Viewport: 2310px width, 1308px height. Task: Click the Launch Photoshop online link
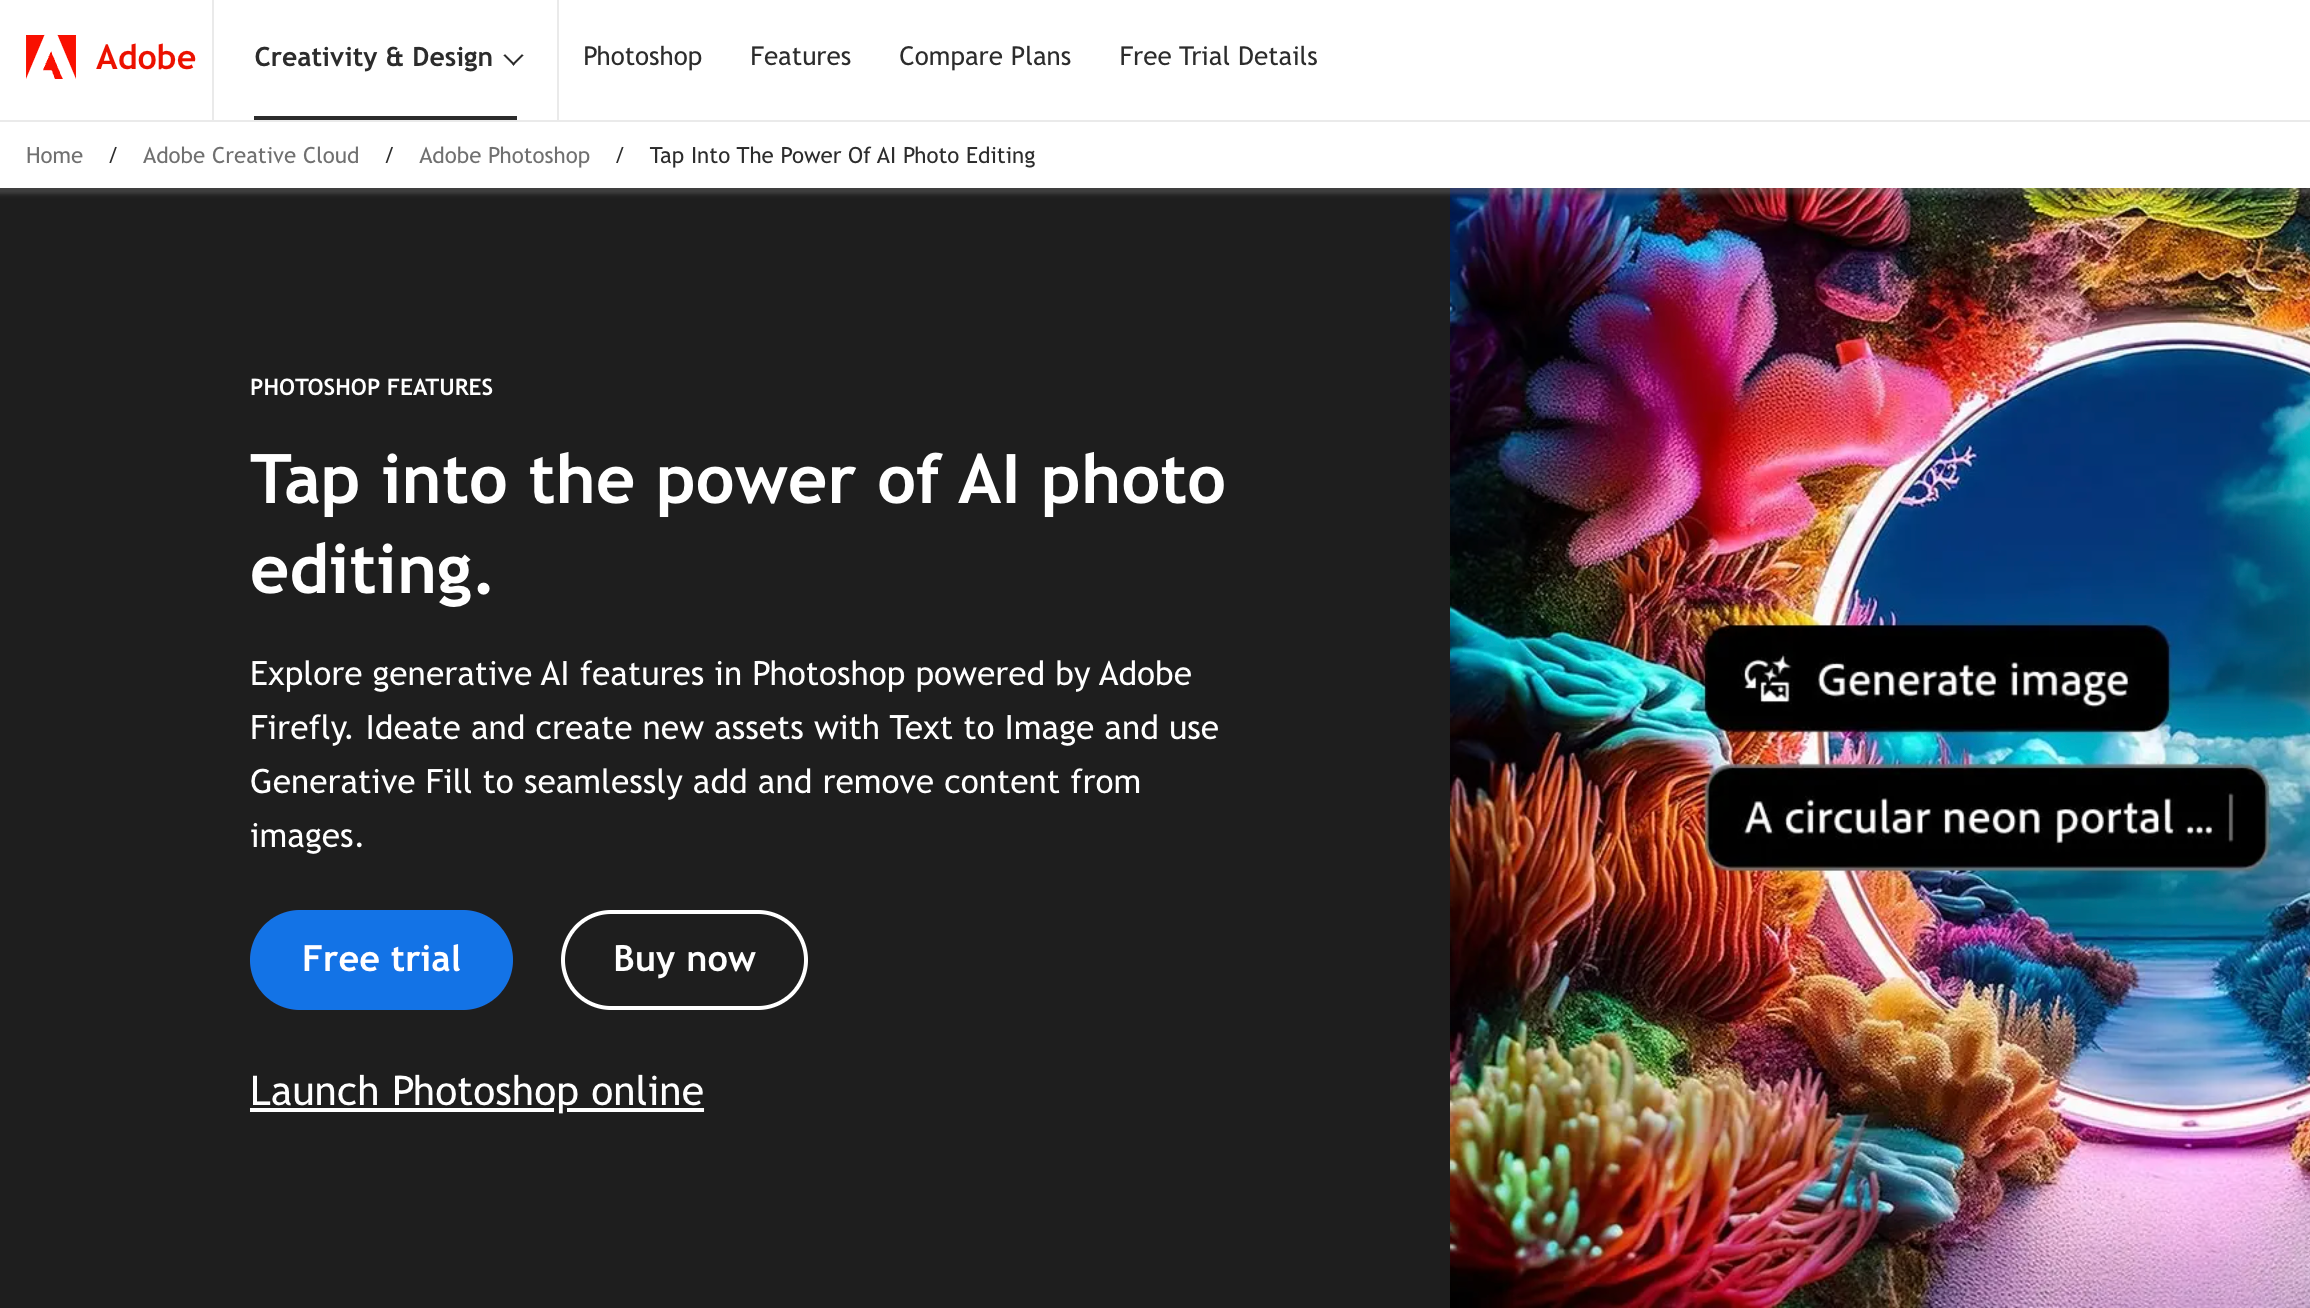(x=476, y=1091)
